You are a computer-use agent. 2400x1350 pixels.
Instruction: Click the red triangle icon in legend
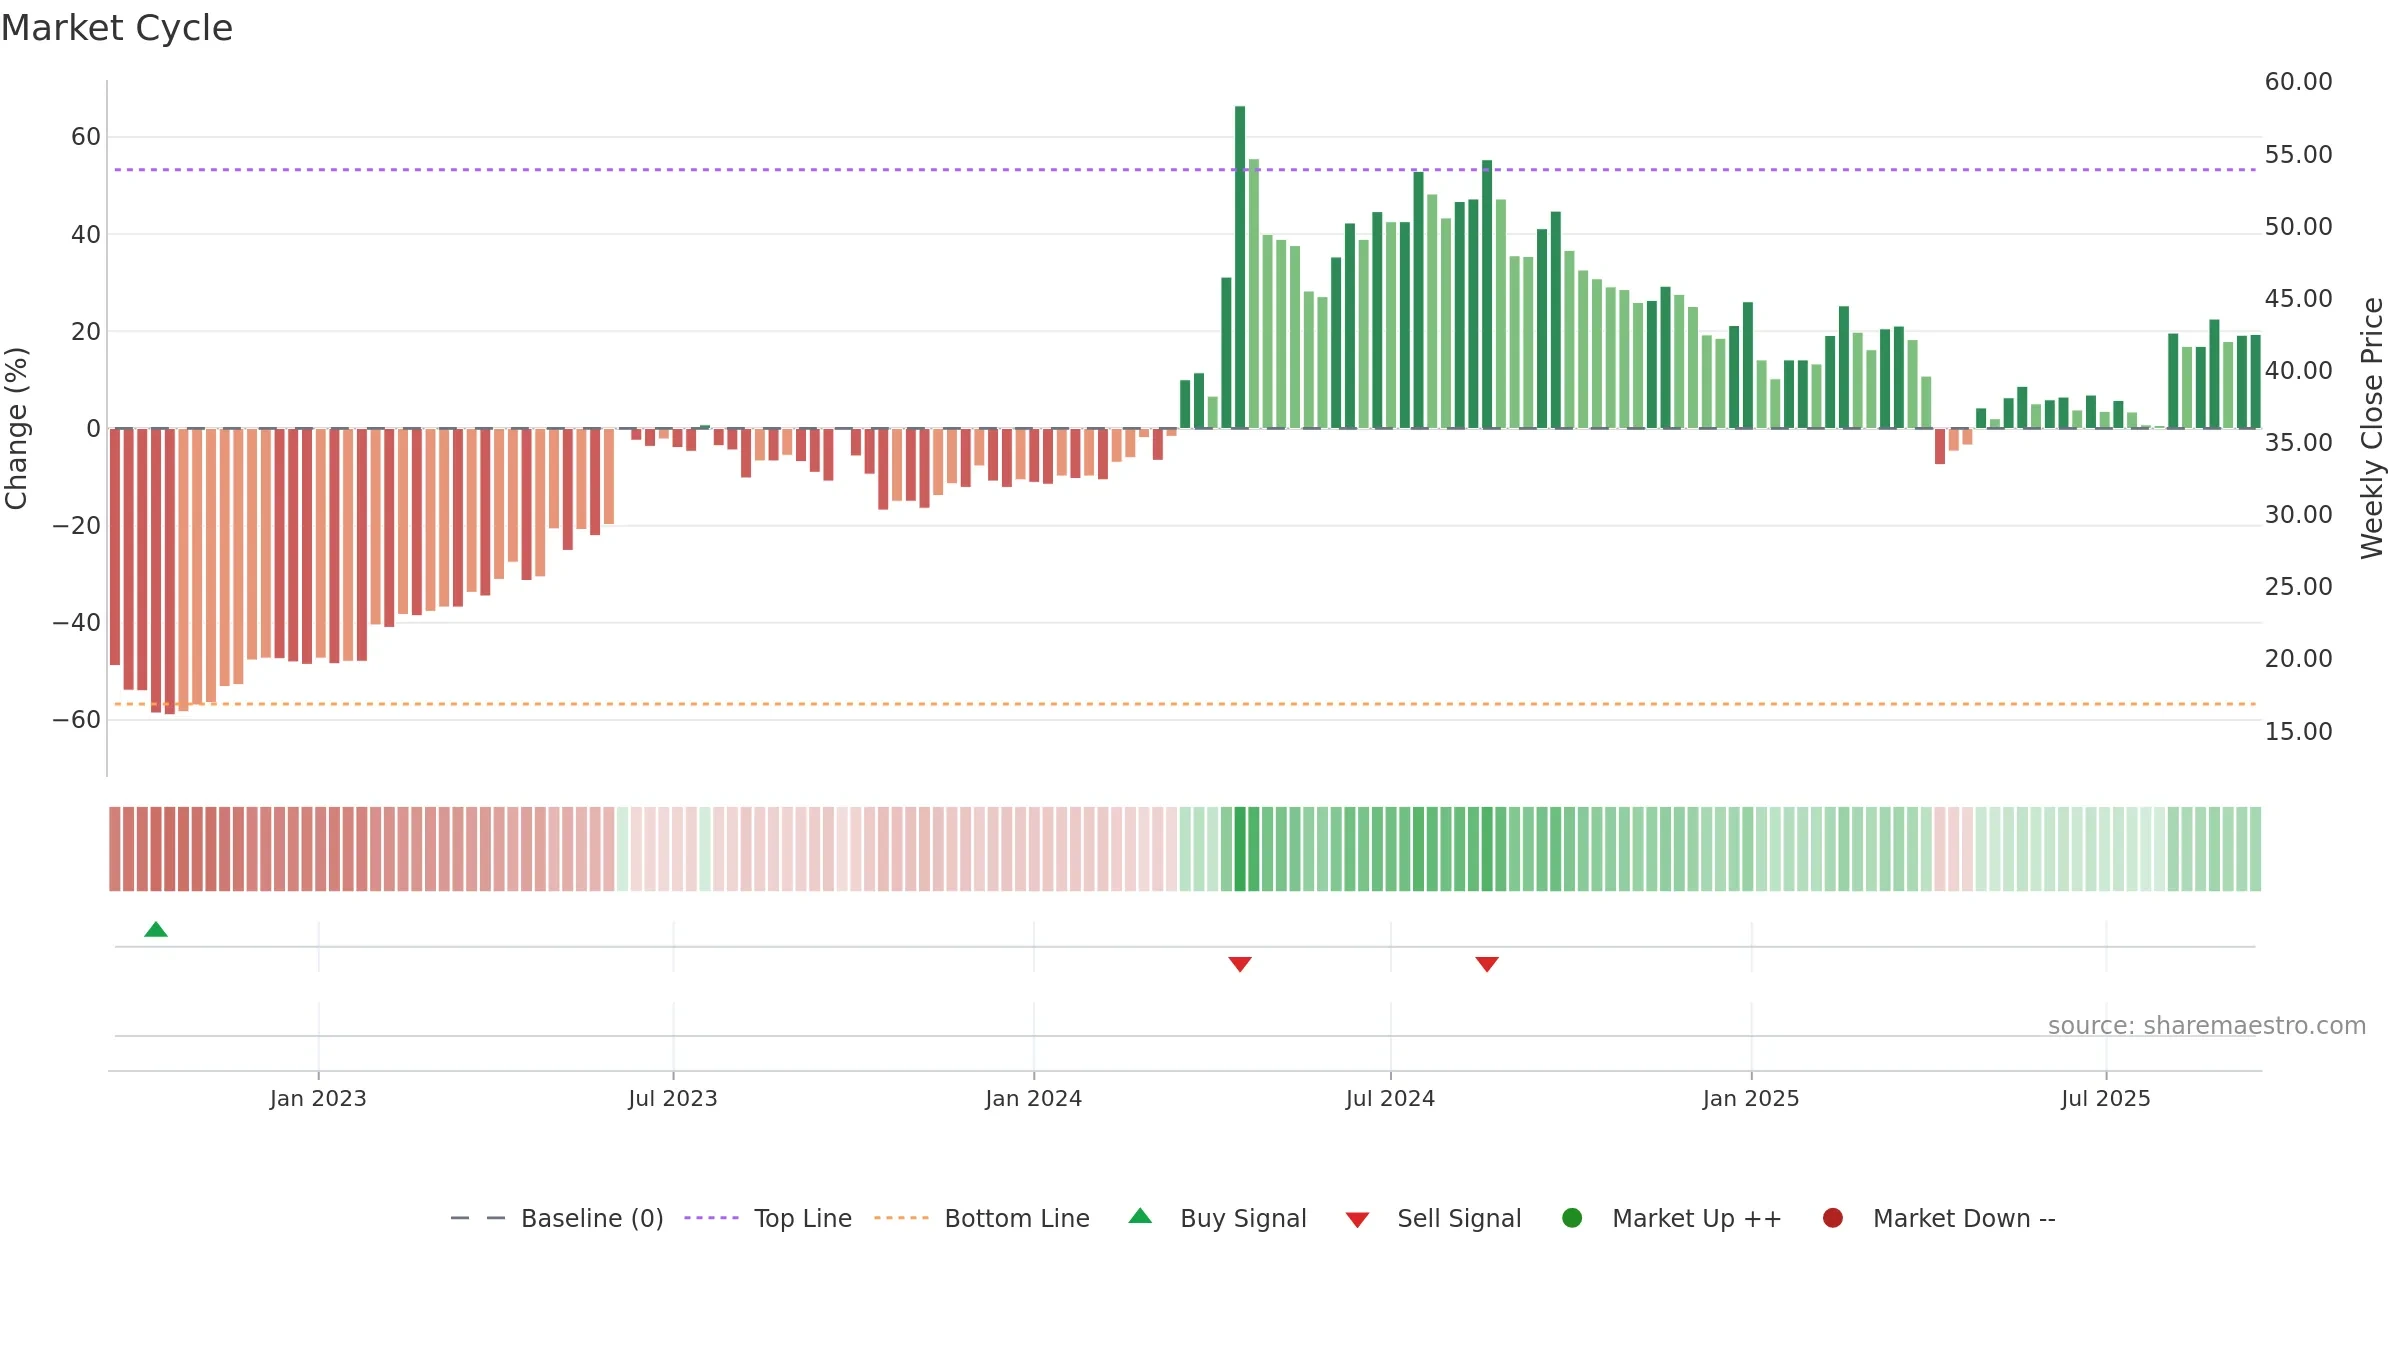pyautogui.click(x=1357, y=1220)
